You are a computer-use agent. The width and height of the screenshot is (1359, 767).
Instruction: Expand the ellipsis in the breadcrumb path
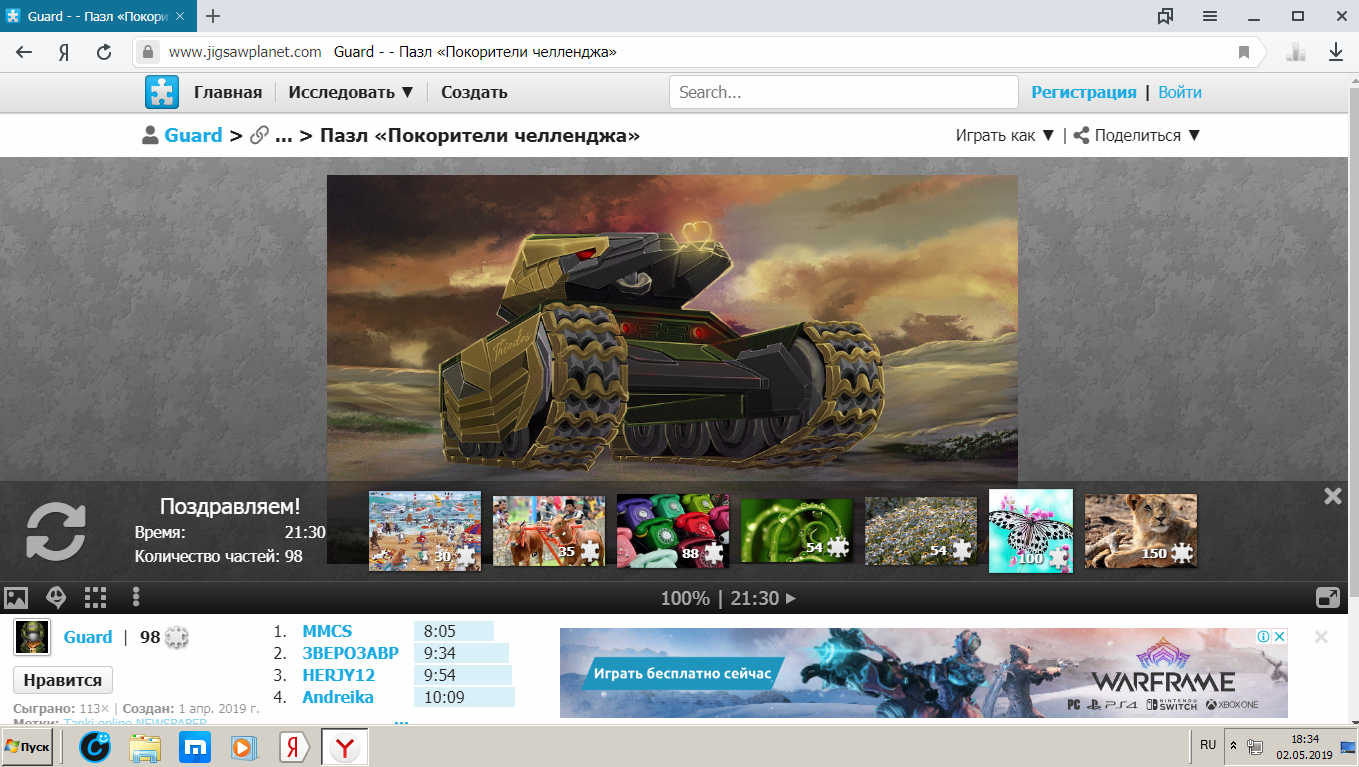(x=283, y=136)
